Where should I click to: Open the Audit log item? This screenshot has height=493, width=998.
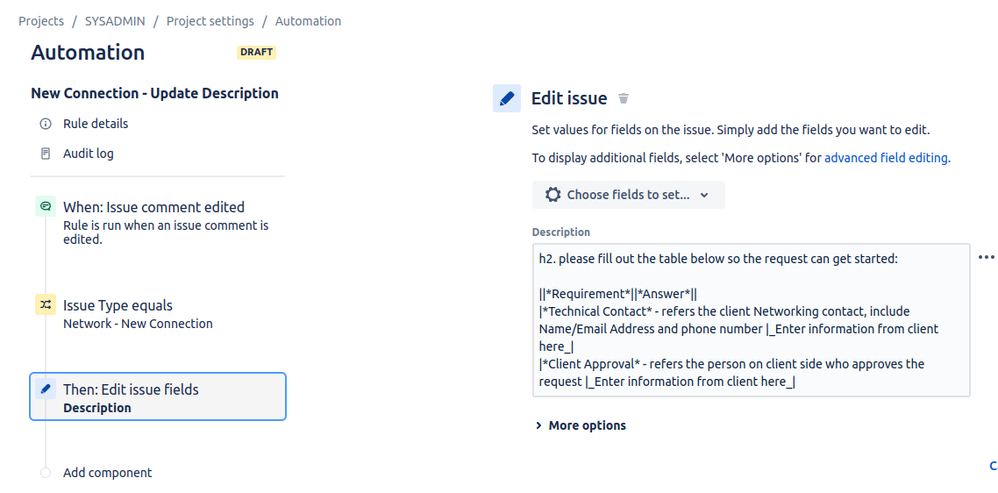(x=88, y=154)
